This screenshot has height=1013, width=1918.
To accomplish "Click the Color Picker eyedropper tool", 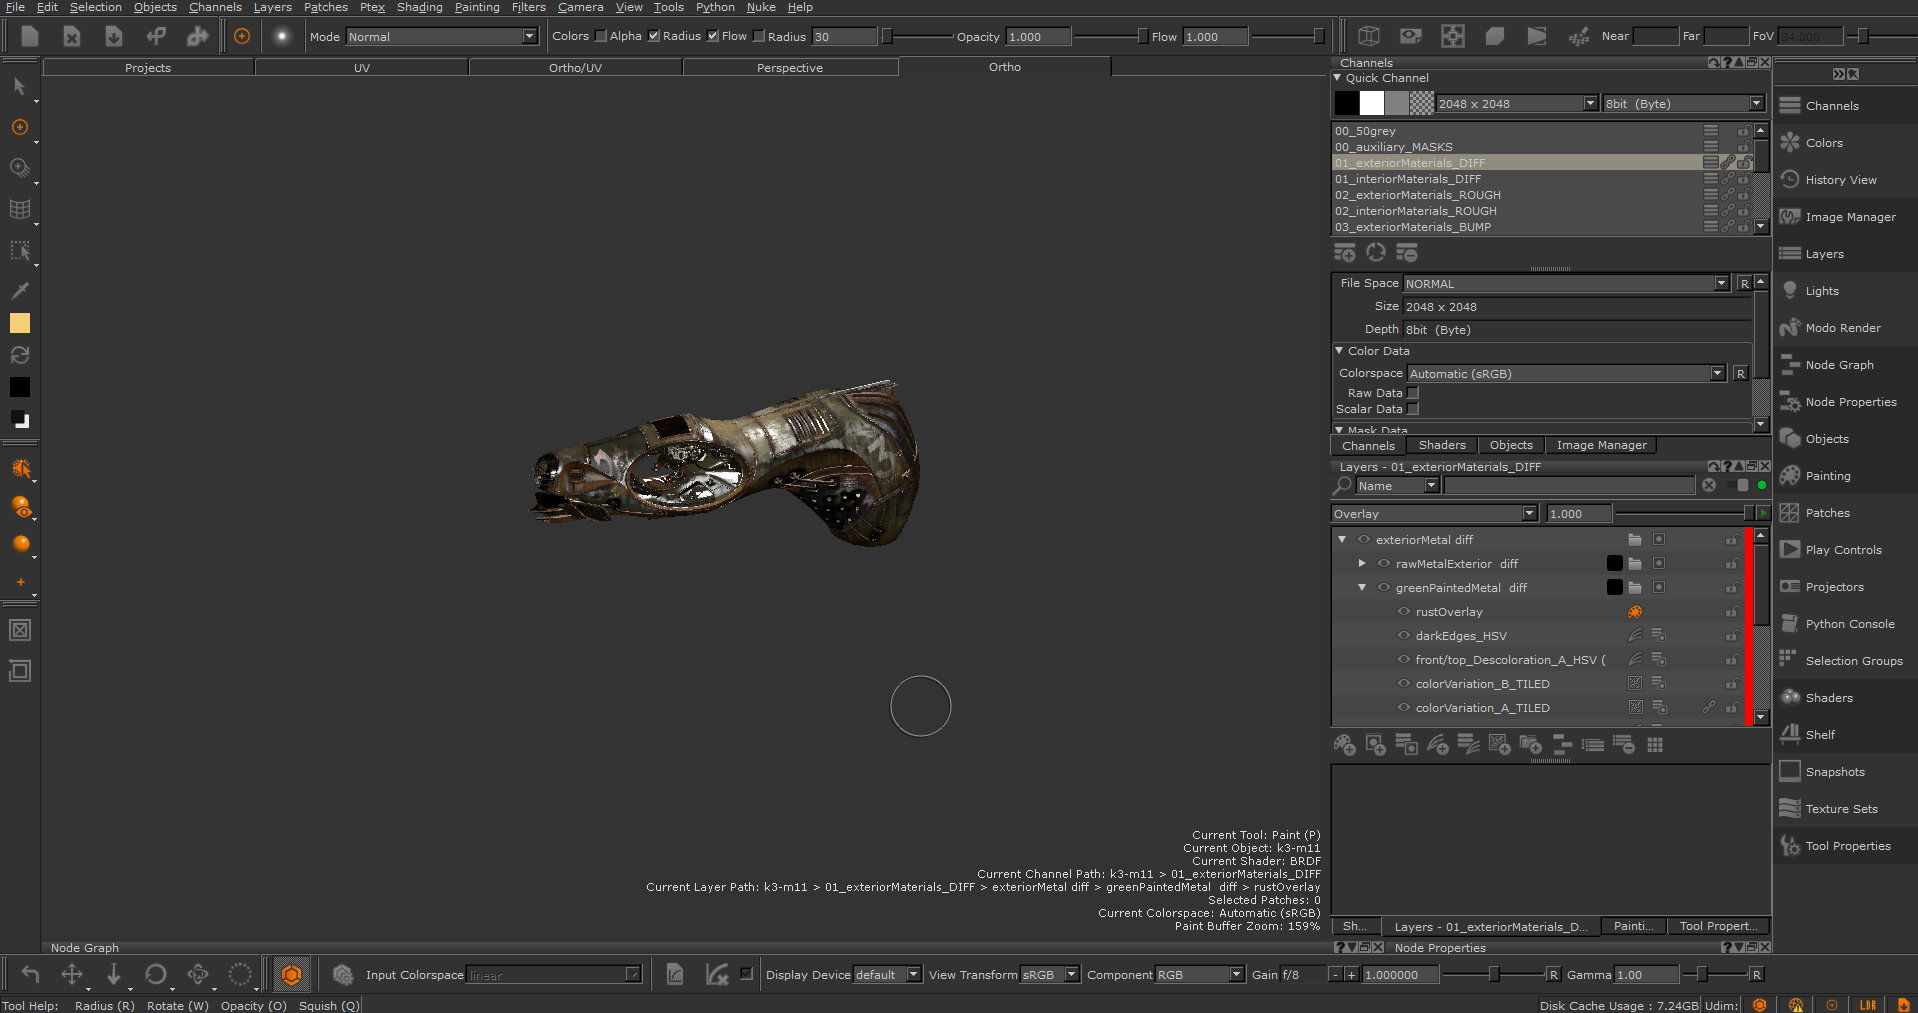I will [x=19, y=290].
